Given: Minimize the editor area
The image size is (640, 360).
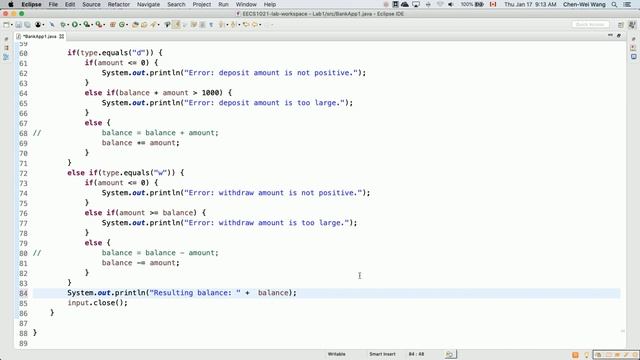Looking at the screenshot, I should pyautogui.click(x=610, y=36).
